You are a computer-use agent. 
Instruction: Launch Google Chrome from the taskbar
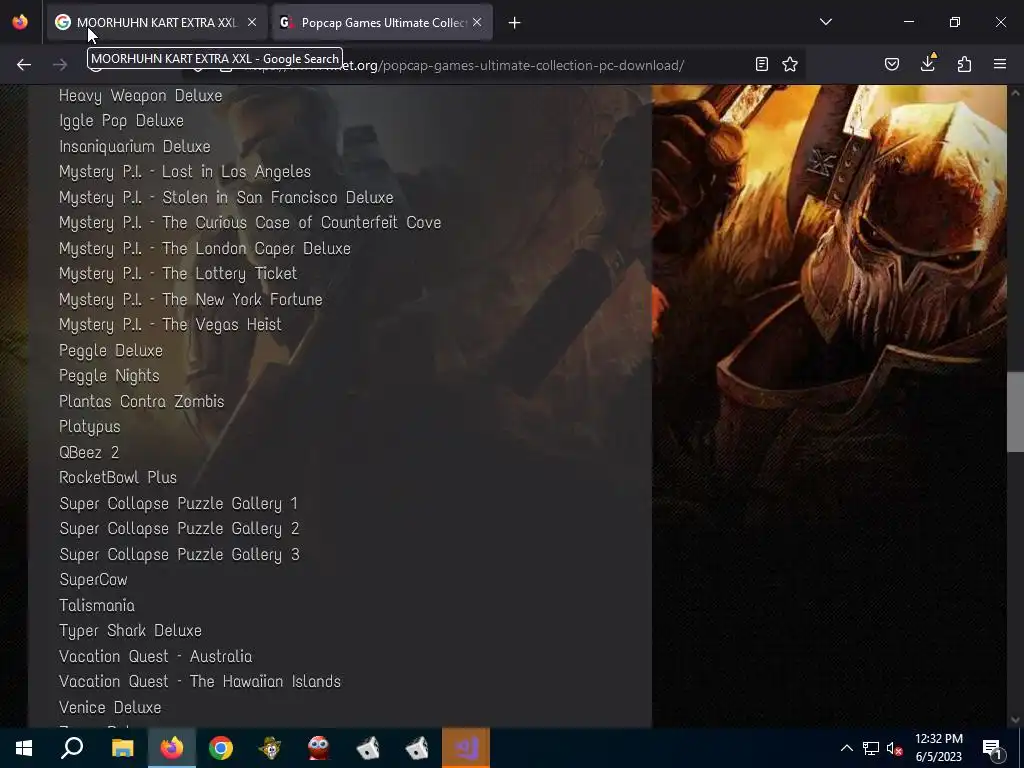221,748
